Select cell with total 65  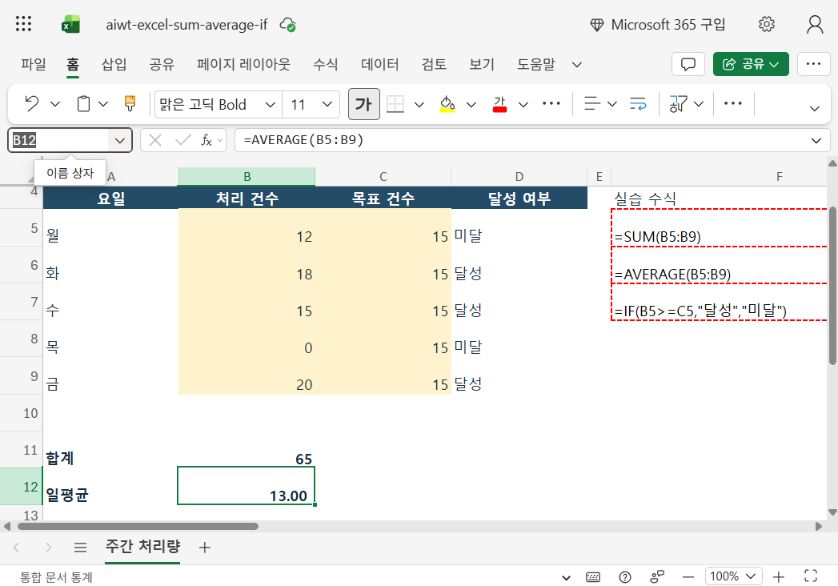tap(246, 451)
